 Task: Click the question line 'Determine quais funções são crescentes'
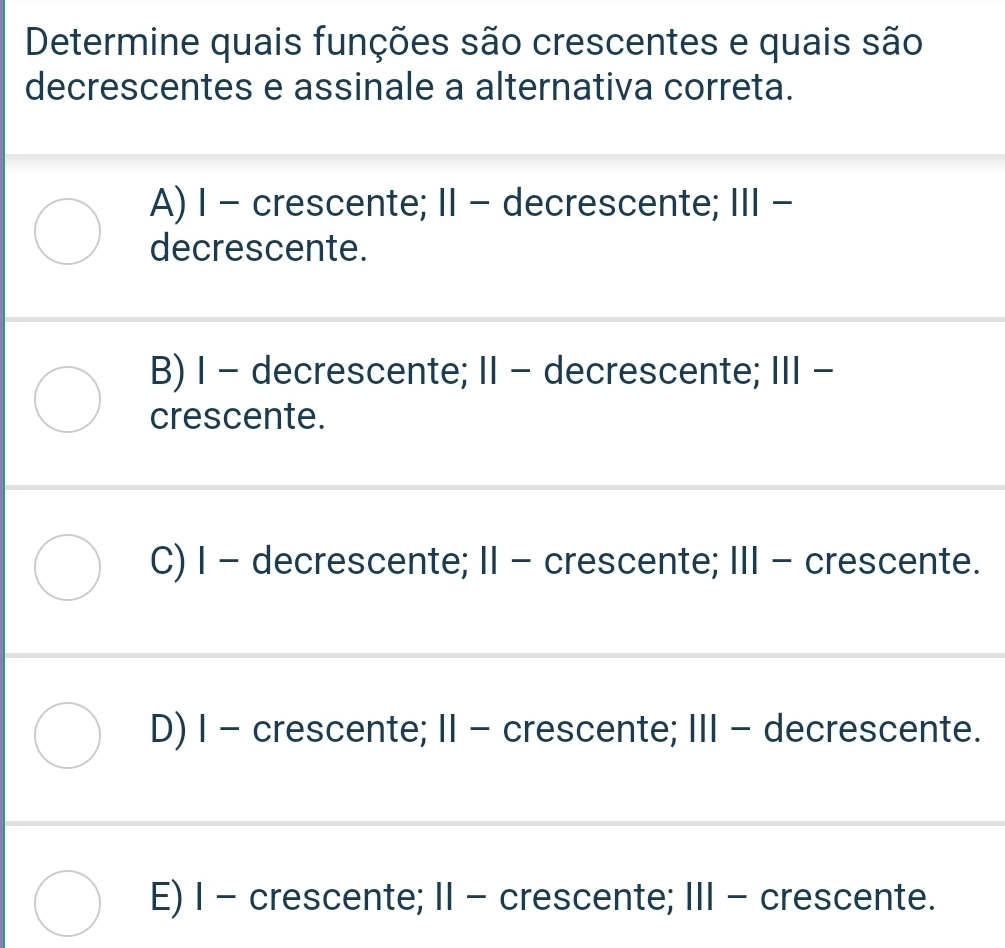468,43
